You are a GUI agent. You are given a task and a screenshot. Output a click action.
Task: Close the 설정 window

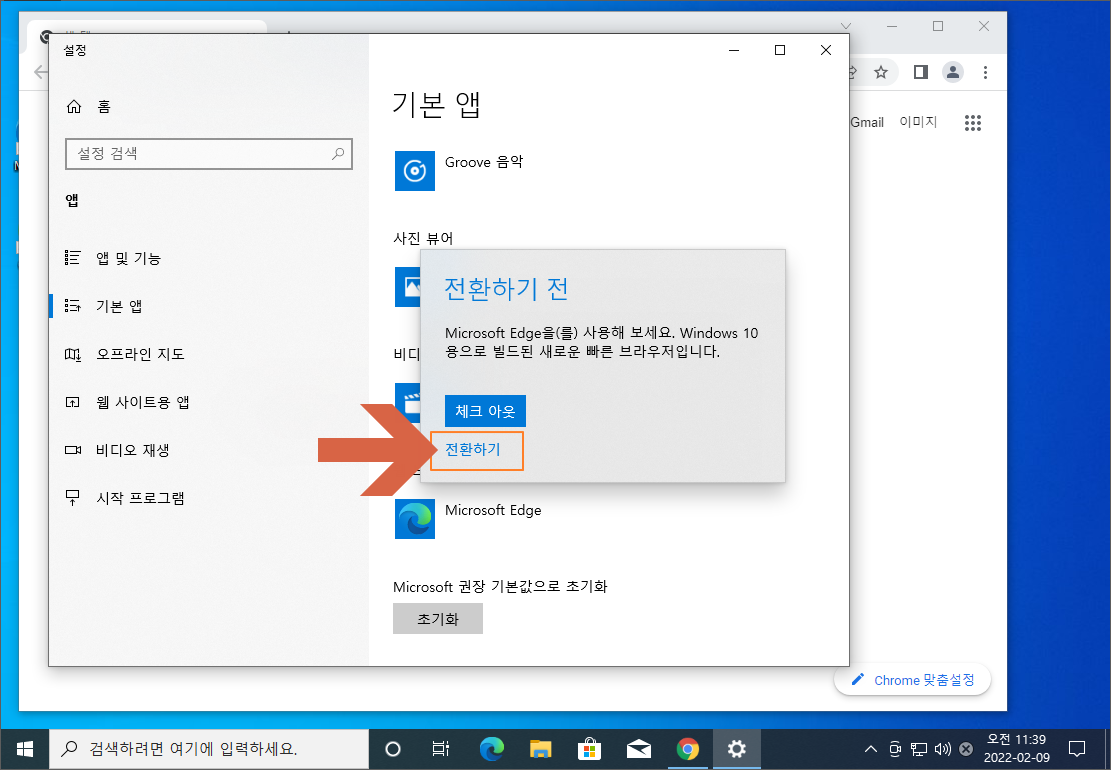(x=825, y=50)
